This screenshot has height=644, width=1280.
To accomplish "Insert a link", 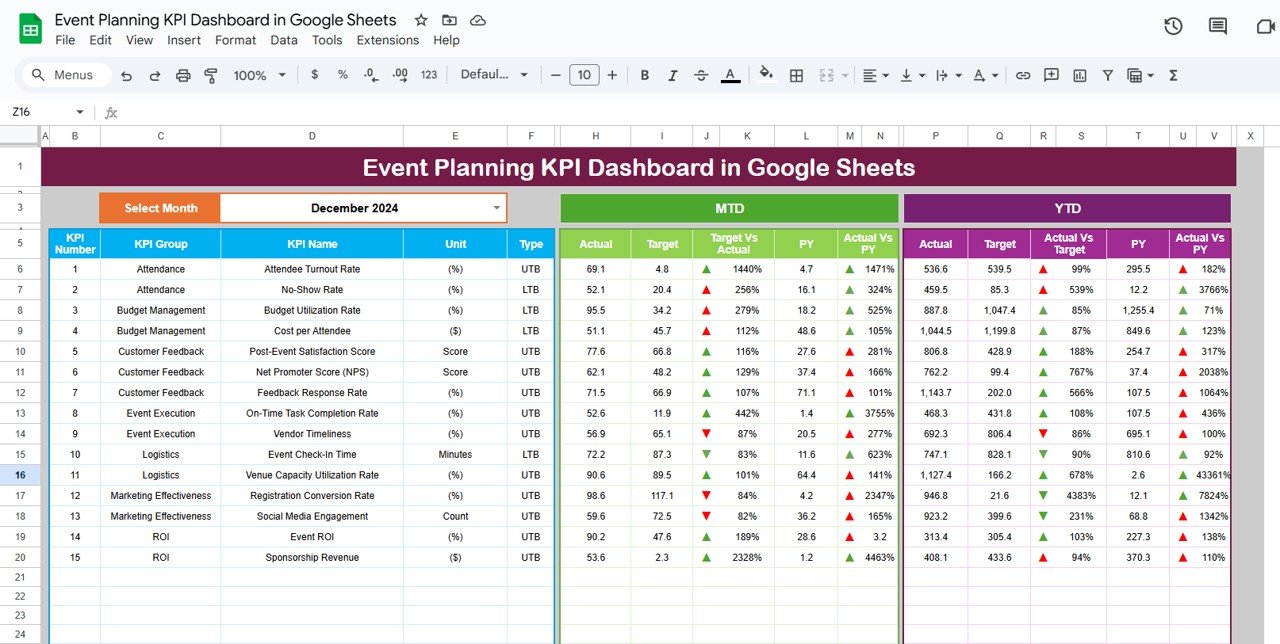I will (x=1023, y=75).
